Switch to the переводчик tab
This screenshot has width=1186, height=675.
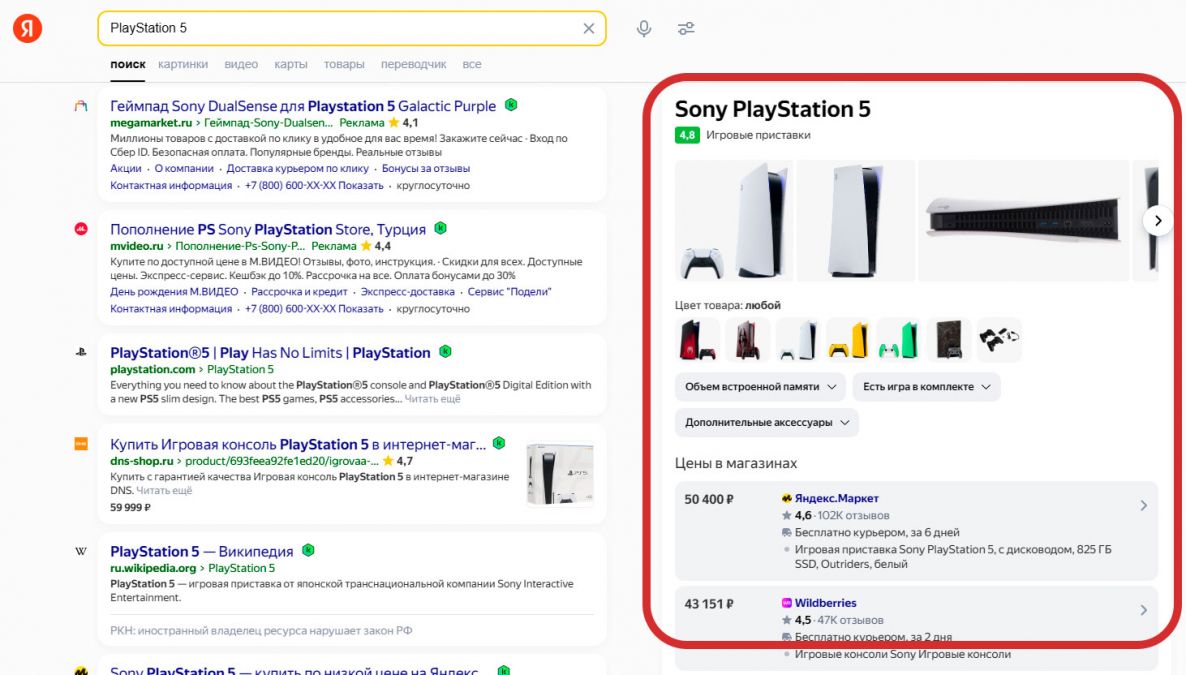pos(414,64)
